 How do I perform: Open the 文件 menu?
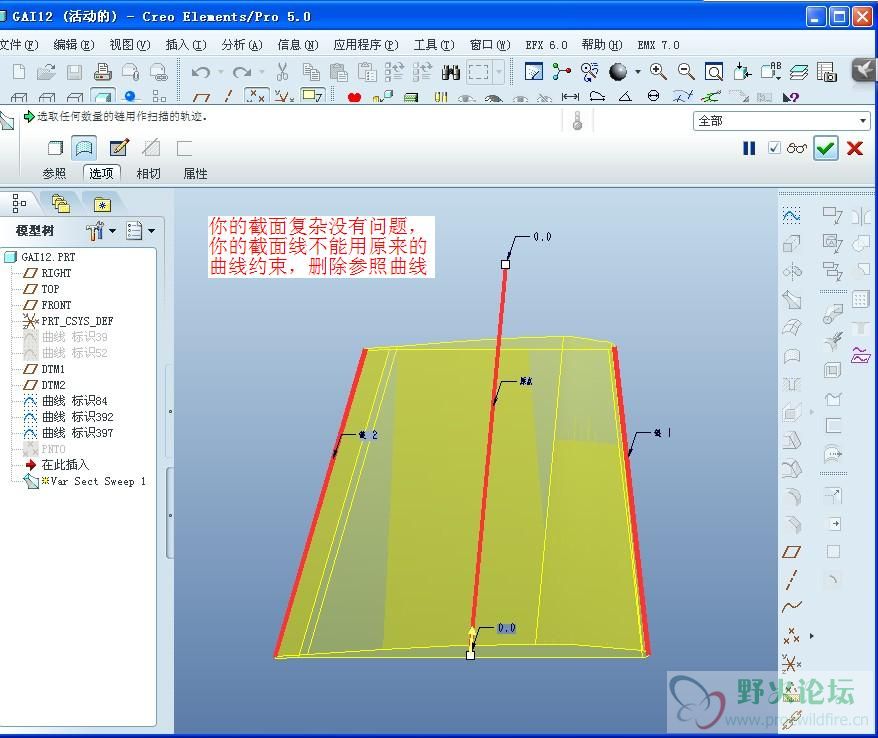18,45
